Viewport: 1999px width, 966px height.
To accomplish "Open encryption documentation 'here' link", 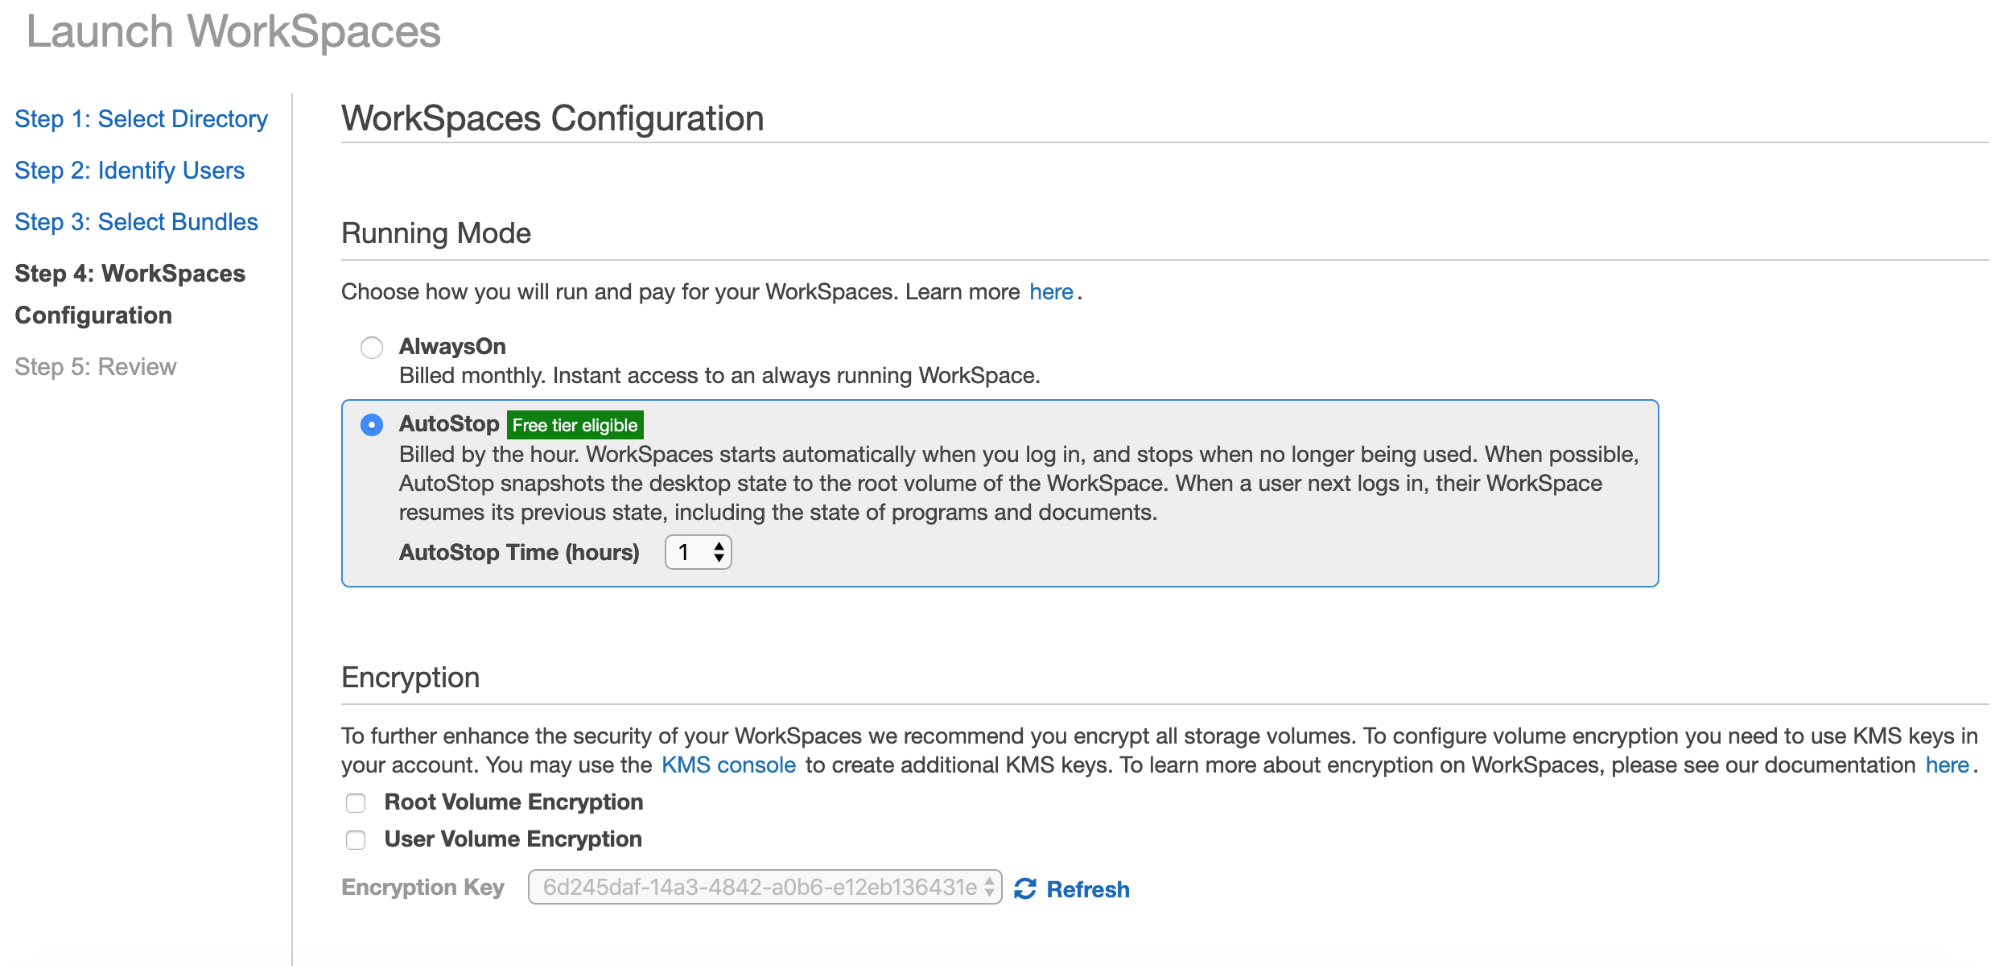I will click(x=1947, y=765).
